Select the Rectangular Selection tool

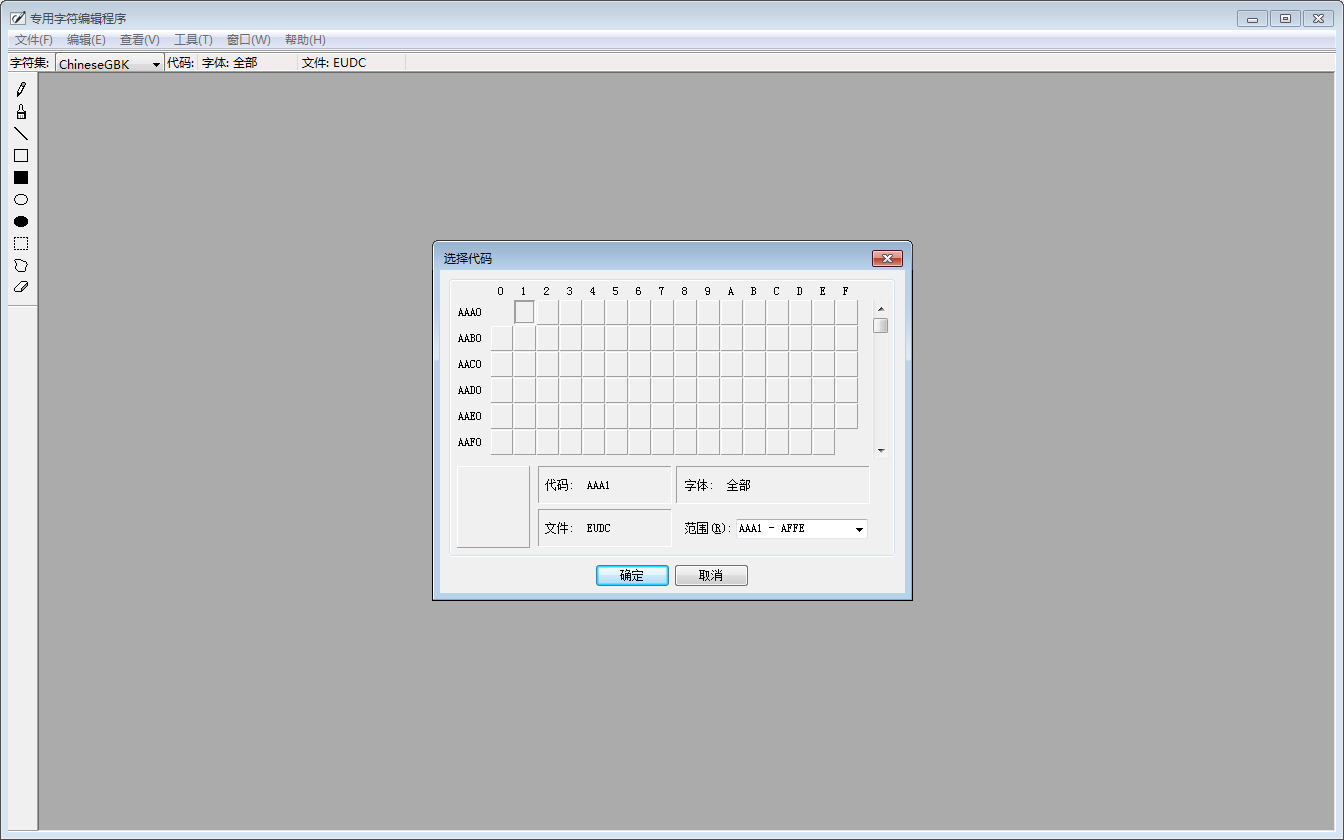click(x=21, y=244)
